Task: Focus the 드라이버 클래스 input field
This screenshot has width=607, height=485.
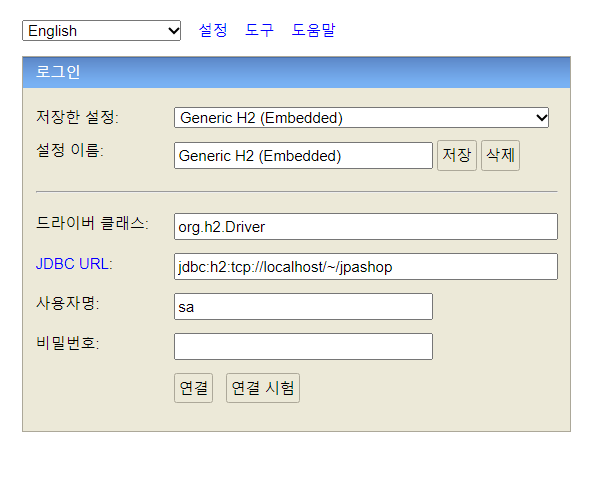Action: [x=366, y=226]
